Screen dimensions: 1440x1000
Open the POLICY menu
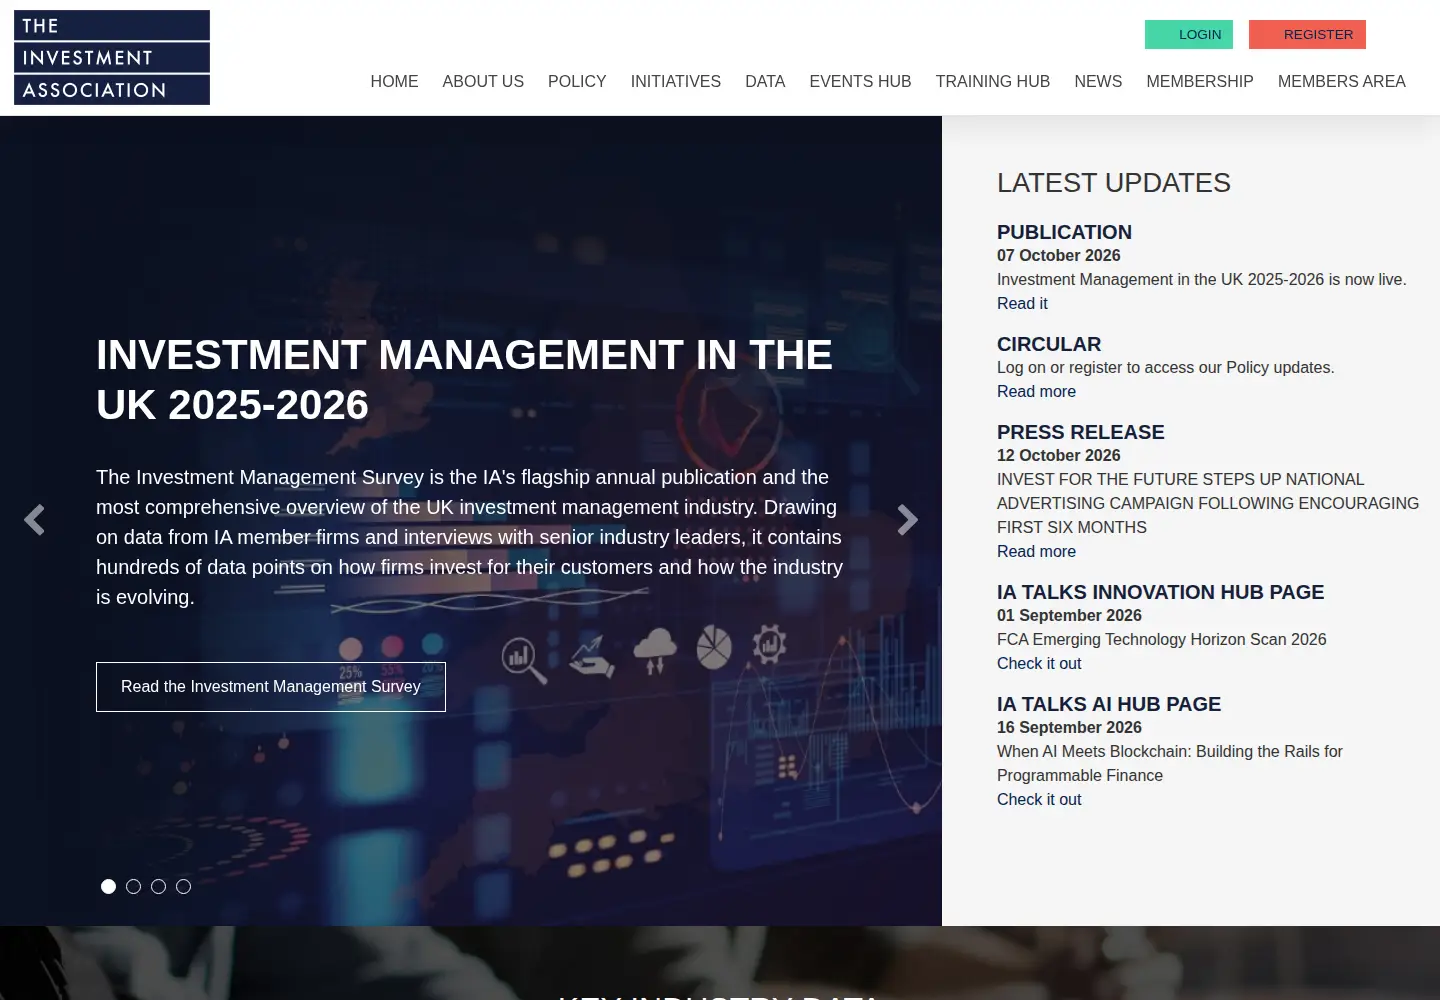pos(577,81)
